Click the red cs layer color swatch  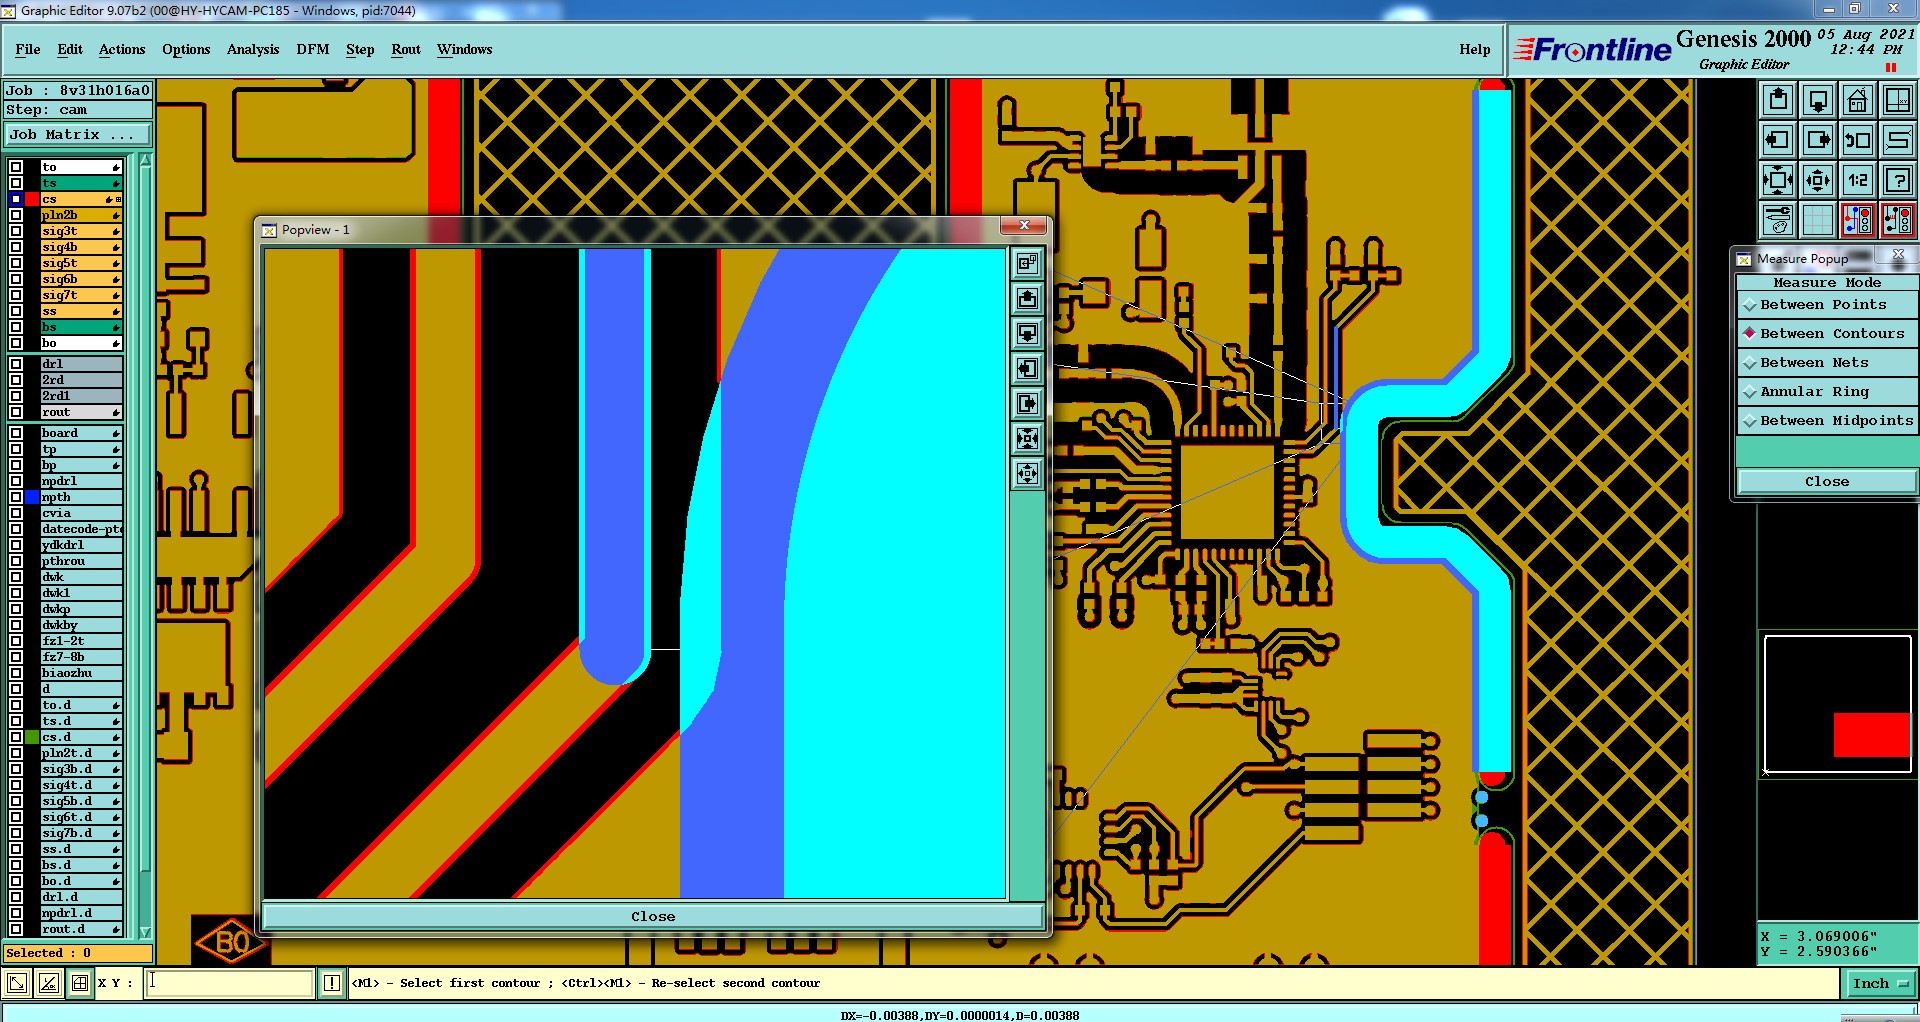click(32, 199)
